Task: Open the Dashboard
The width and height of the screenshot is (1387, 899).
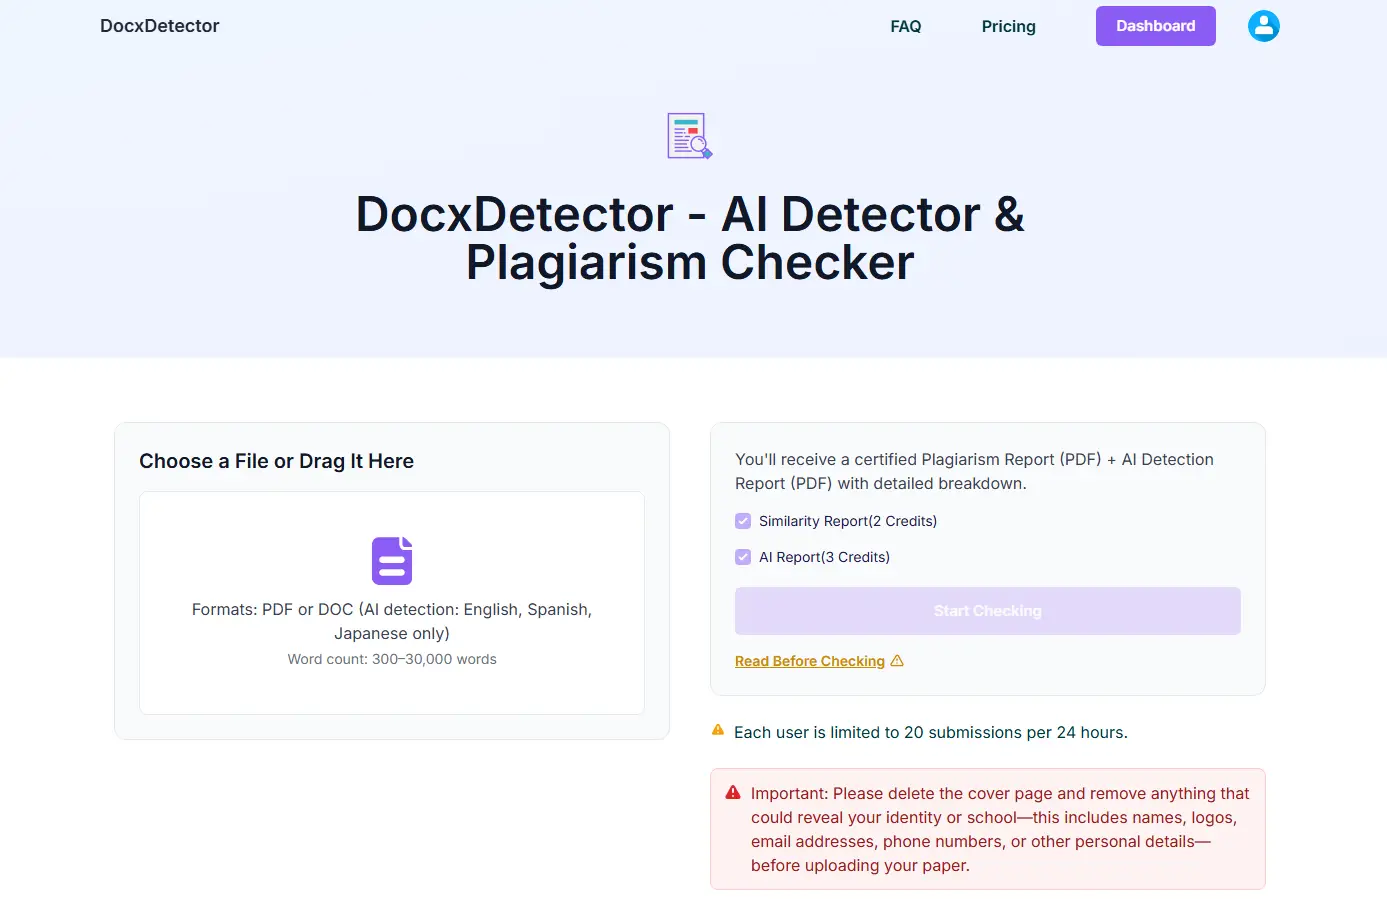Action: [x=1155, y=26]
